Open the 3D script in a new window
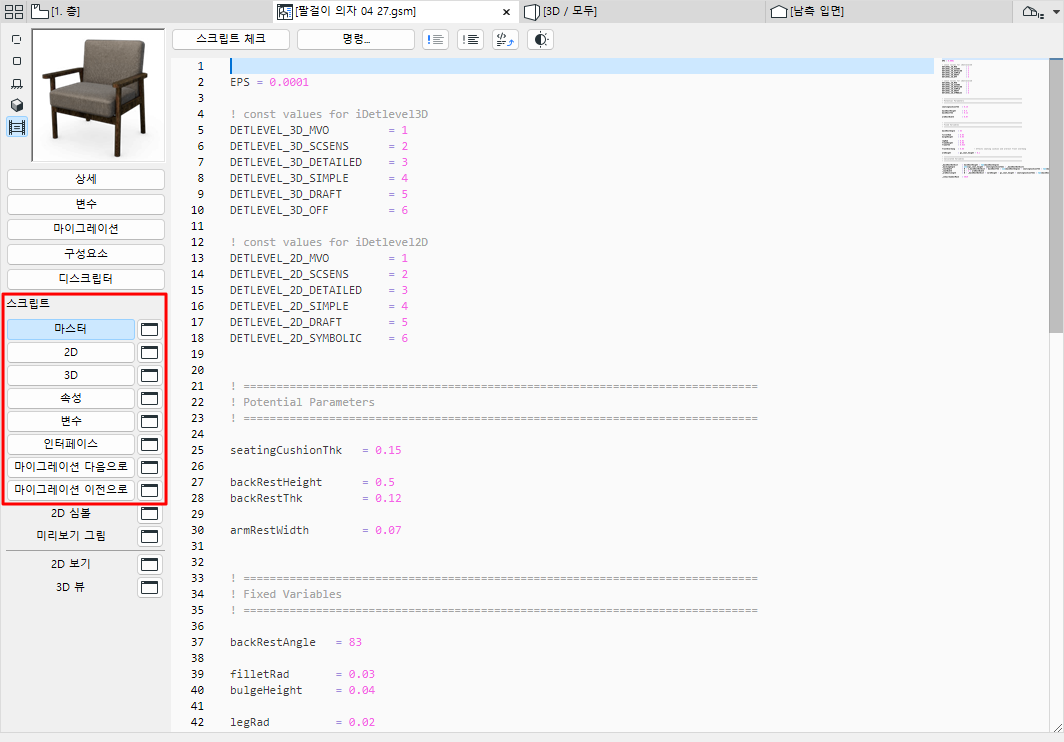 pos(149,375)
